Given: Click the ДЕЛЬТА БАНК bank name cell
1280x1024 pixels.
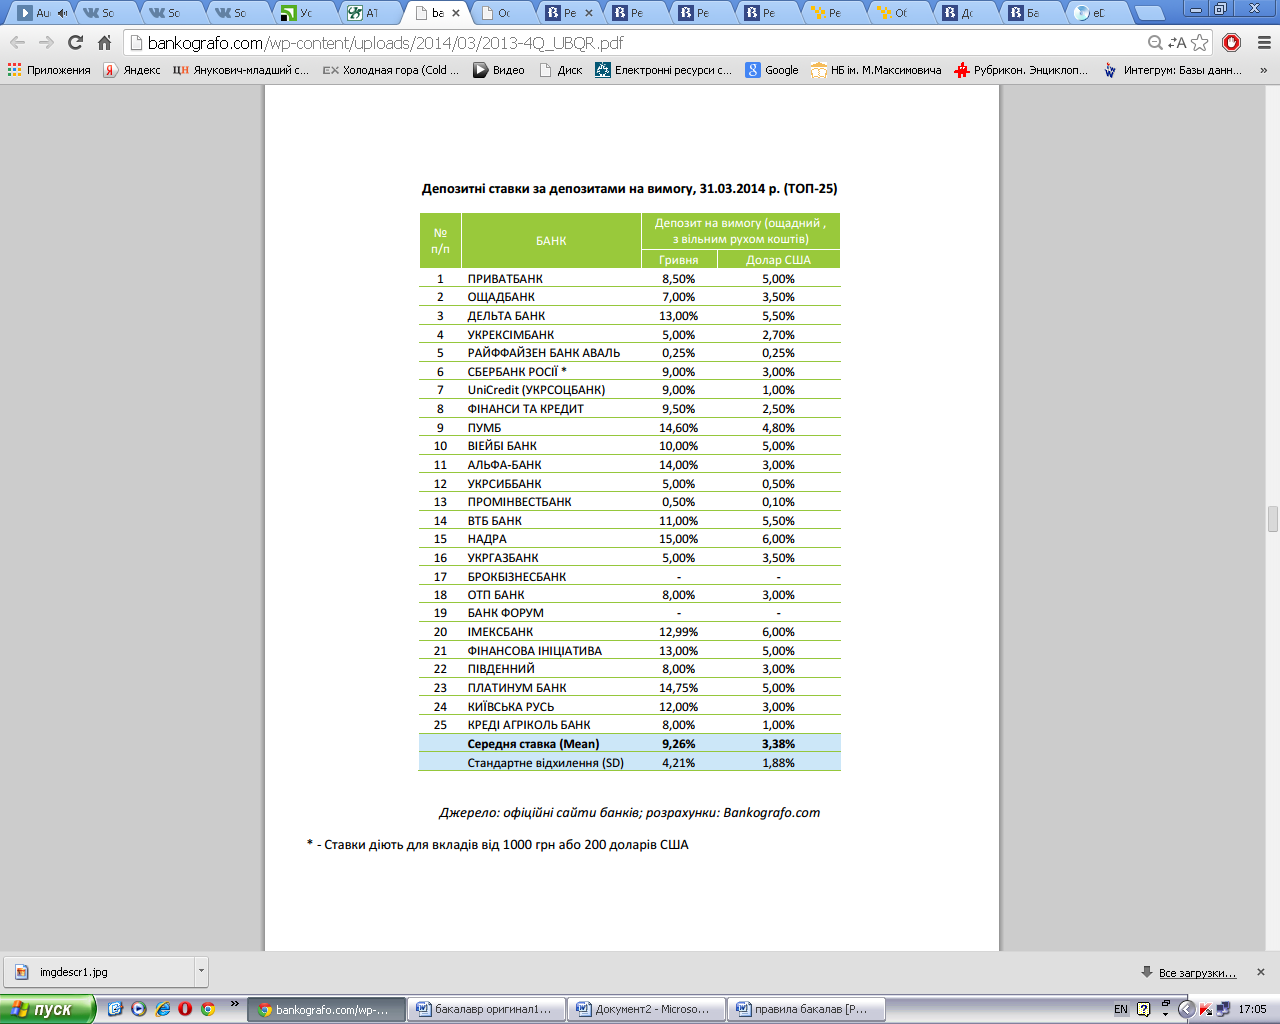Looking at the screenshot, I should tap(506, 316).
